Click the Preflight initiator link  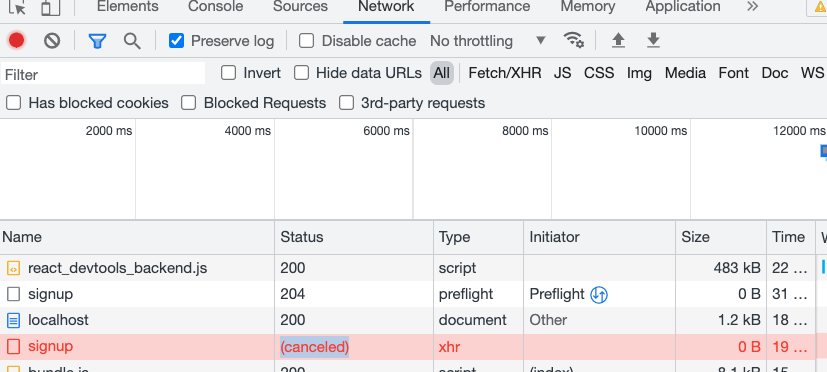(557, 294)
